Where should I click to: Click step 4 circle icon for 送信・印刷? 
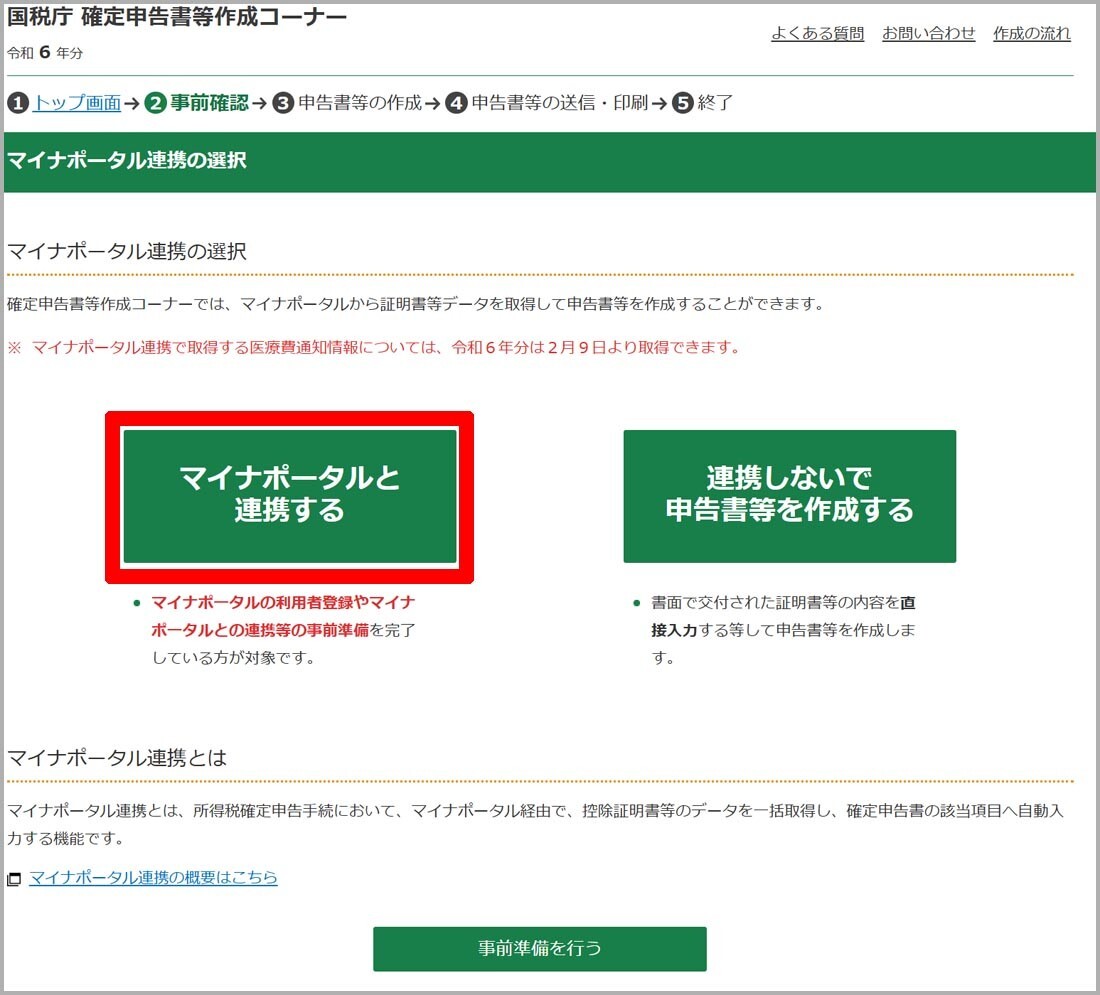456,103
